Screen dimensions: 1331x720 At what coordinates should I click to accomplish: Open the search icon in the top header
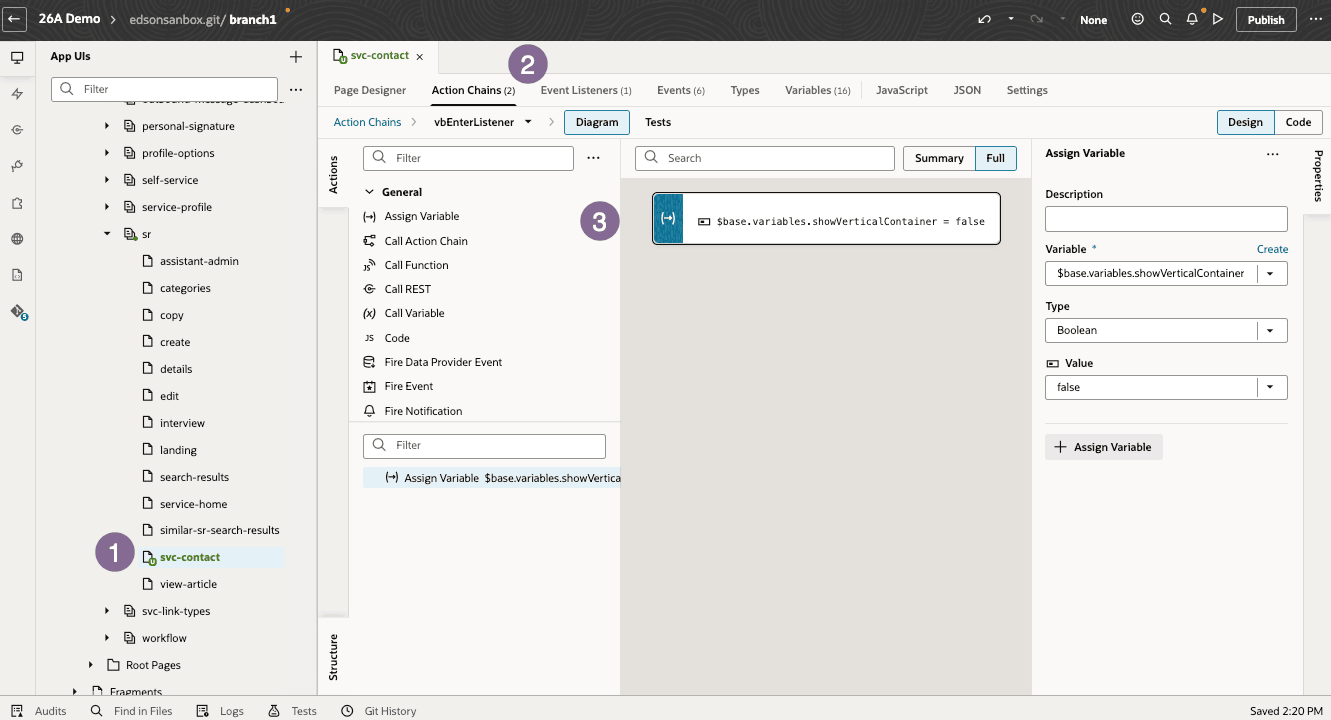(1164, 18)
